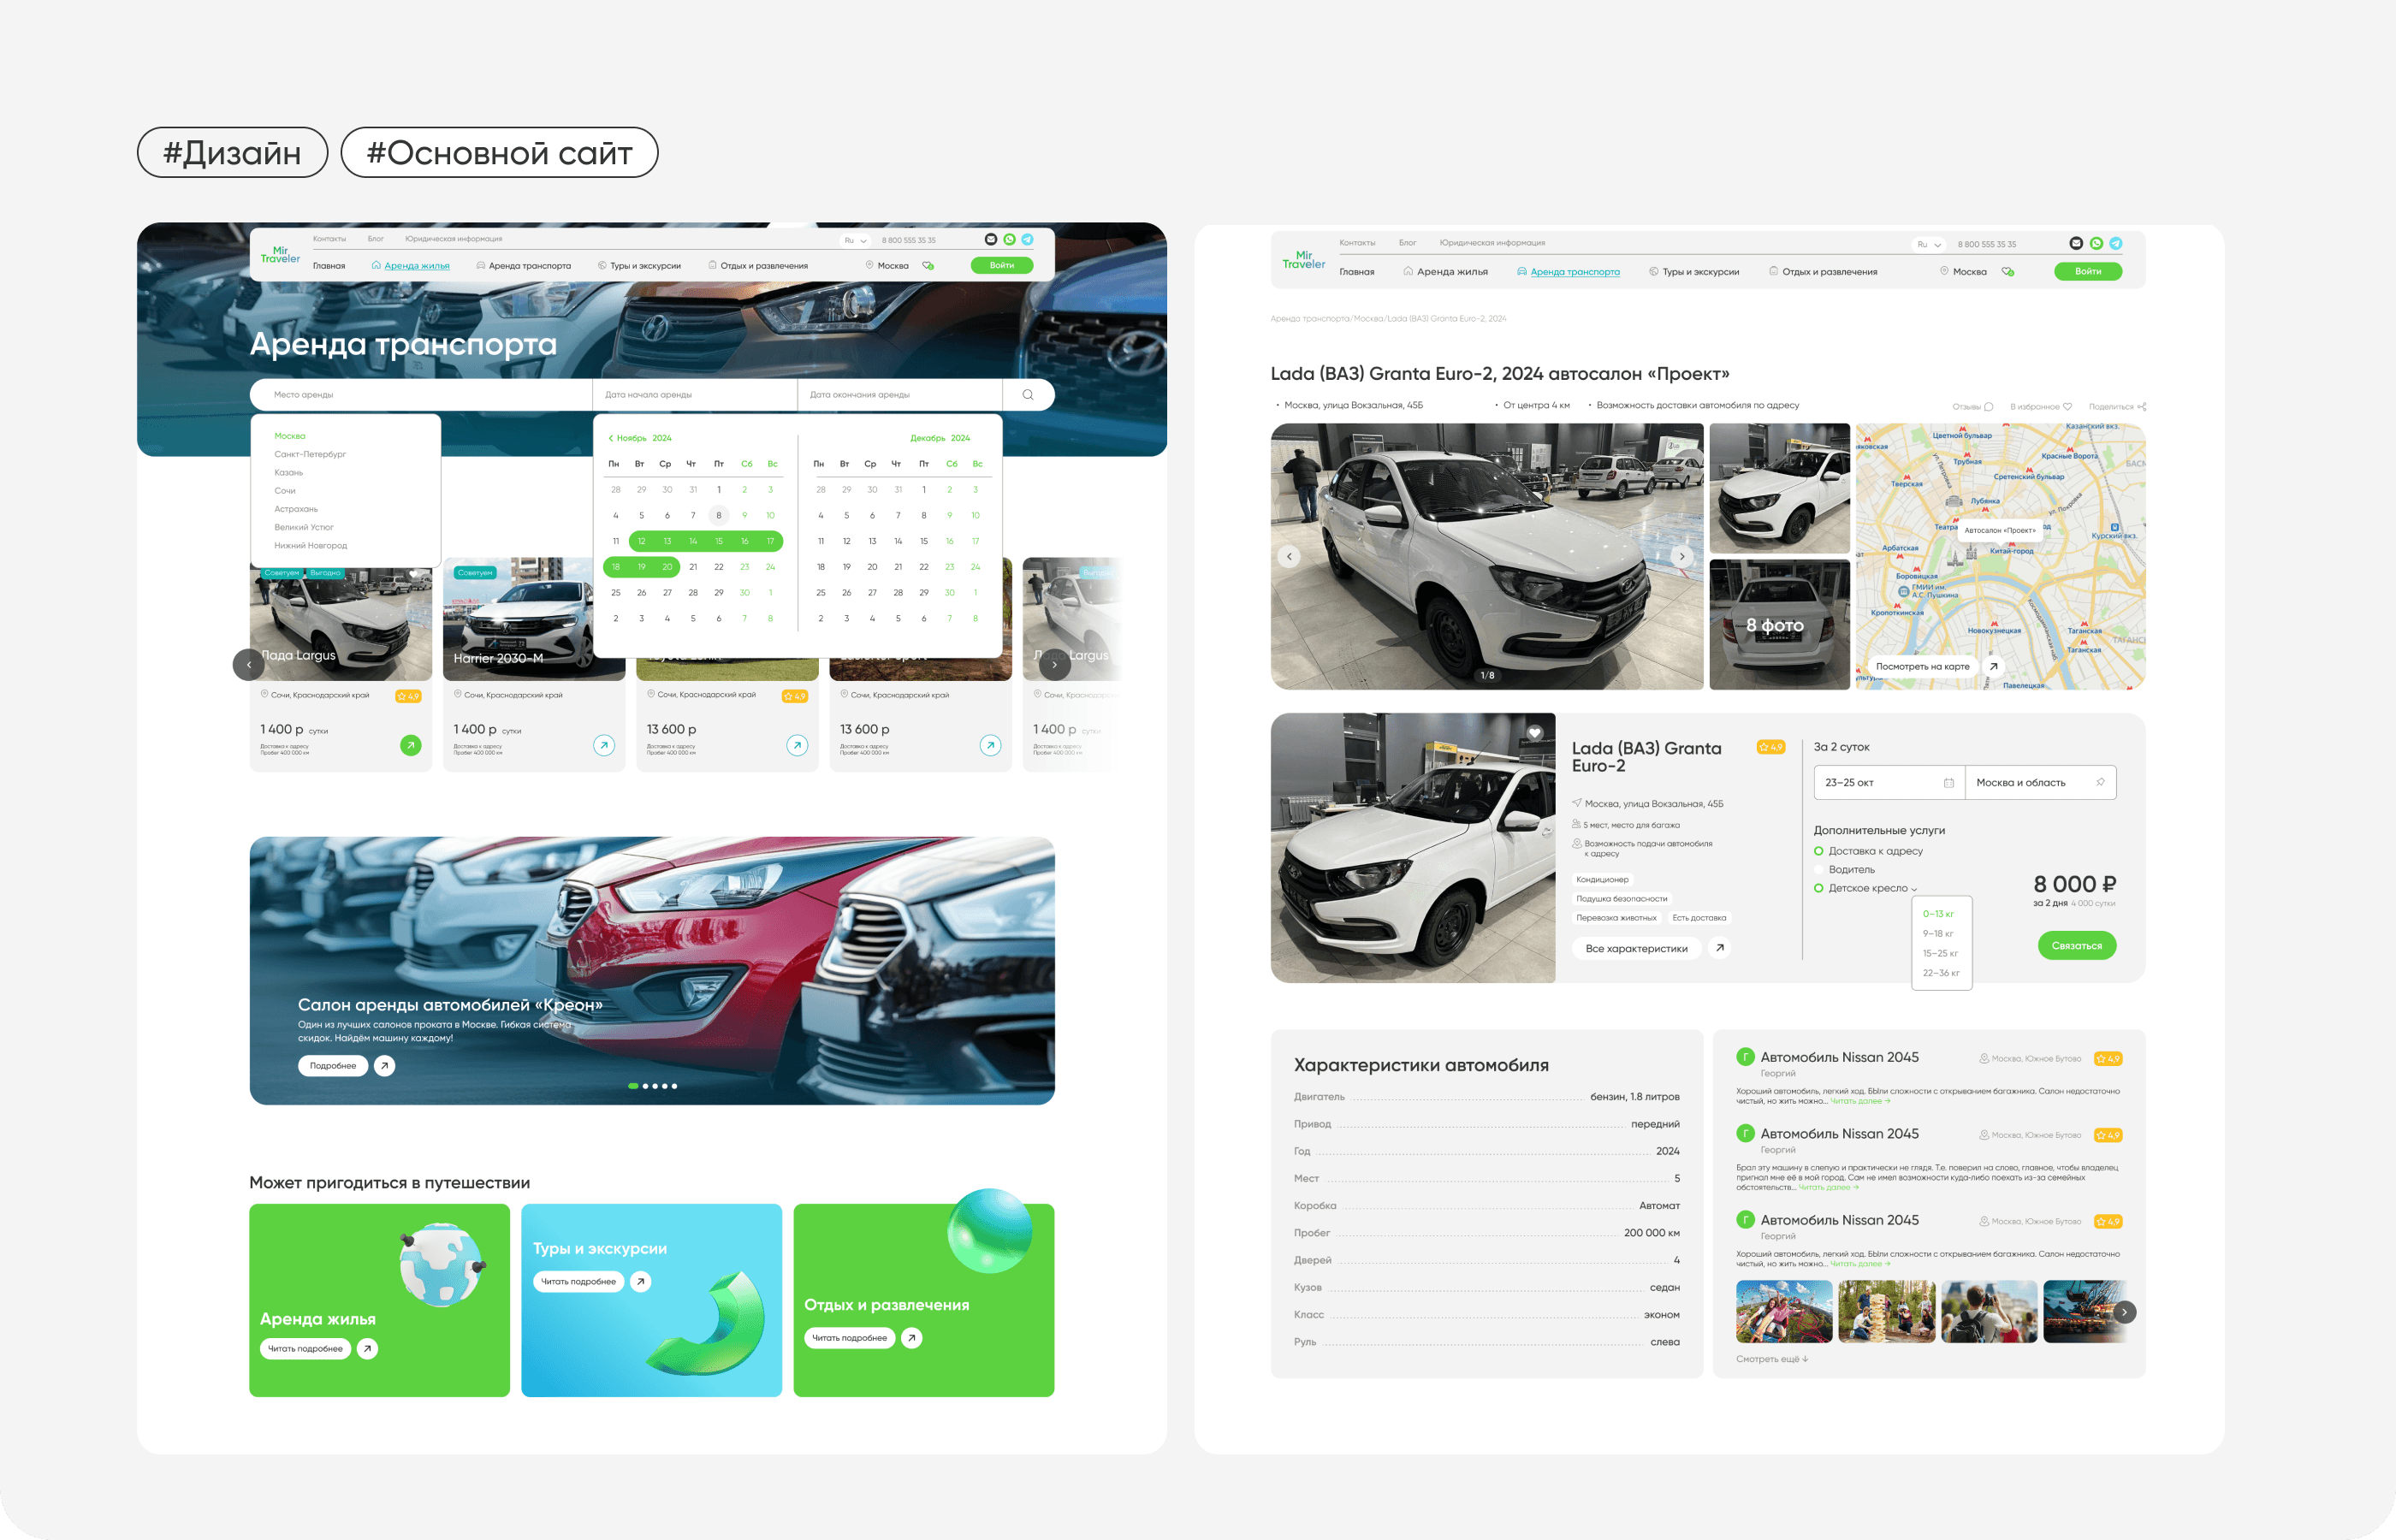This screenshot has height=1540, width=2396.
Task: Toggle the 'Доставка к адресу' option
Action: (1819, 851)
